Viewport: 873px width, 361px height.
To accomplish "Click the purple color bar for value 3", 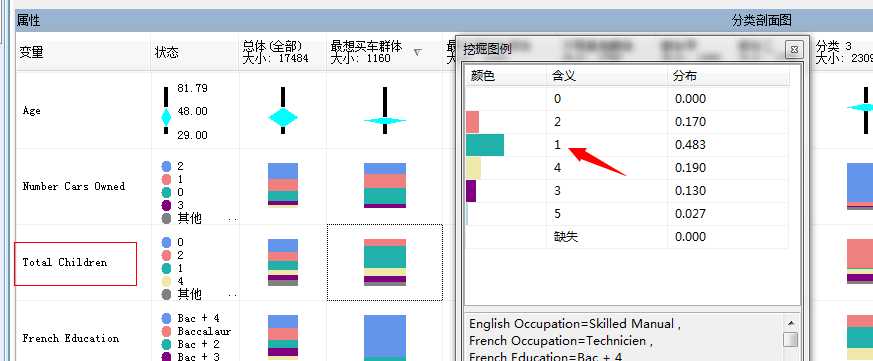I will (471, 191).
